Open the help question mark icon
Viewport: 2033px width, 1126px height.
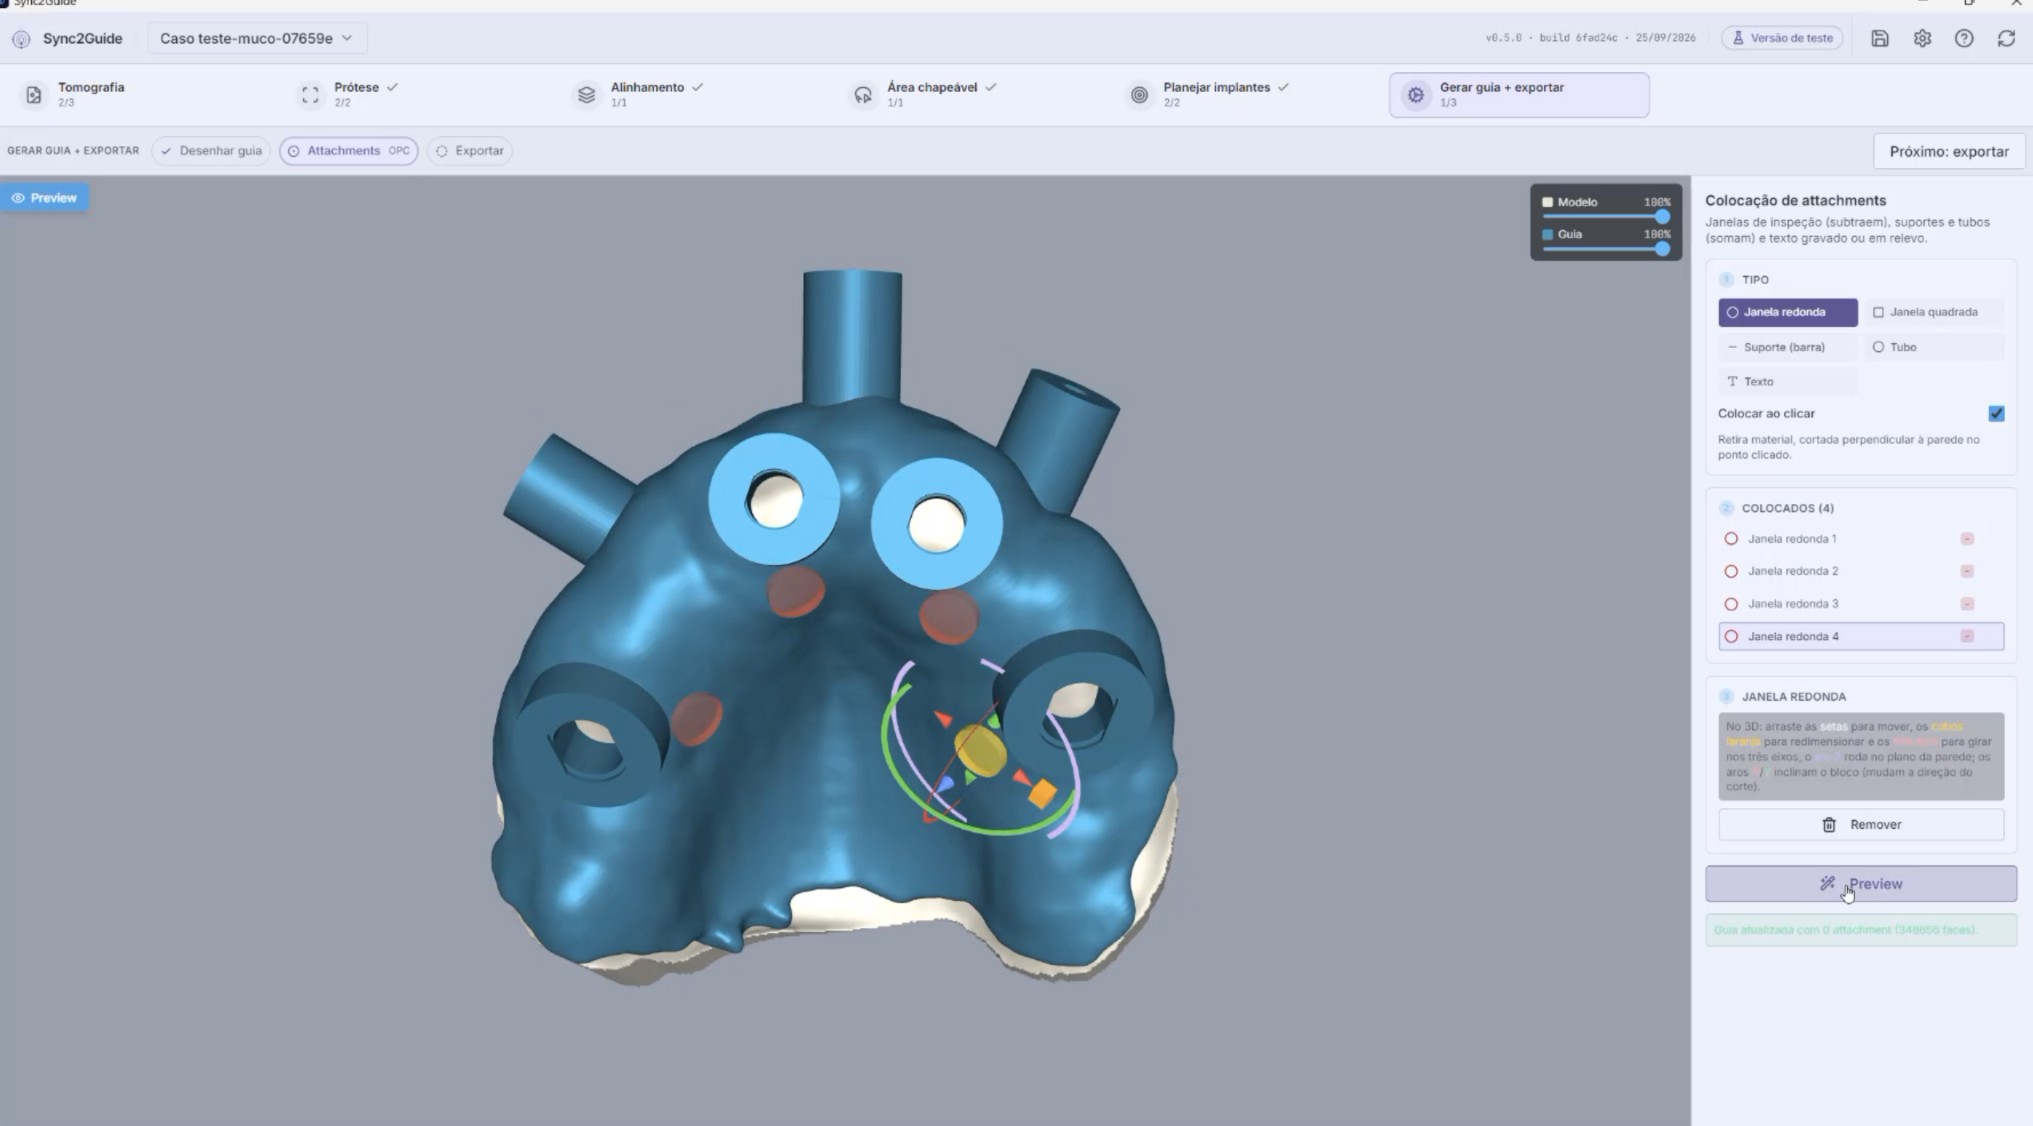click(1964, 38)
